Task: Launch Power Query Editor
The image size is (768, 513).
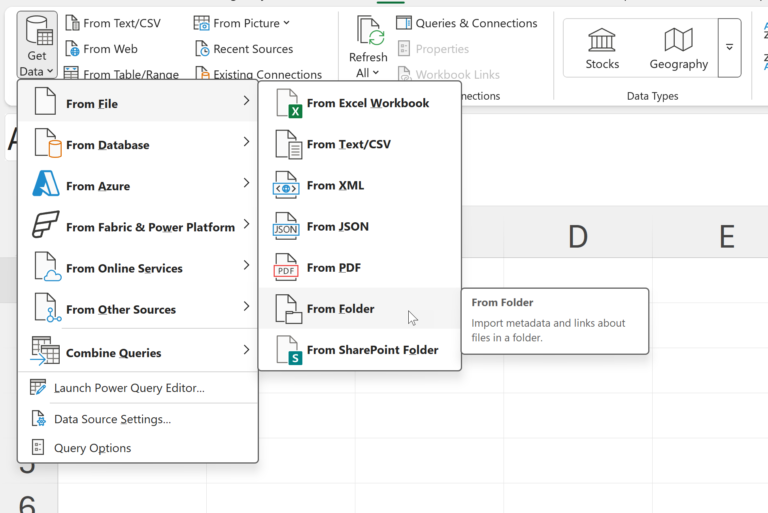Action: 128,388
